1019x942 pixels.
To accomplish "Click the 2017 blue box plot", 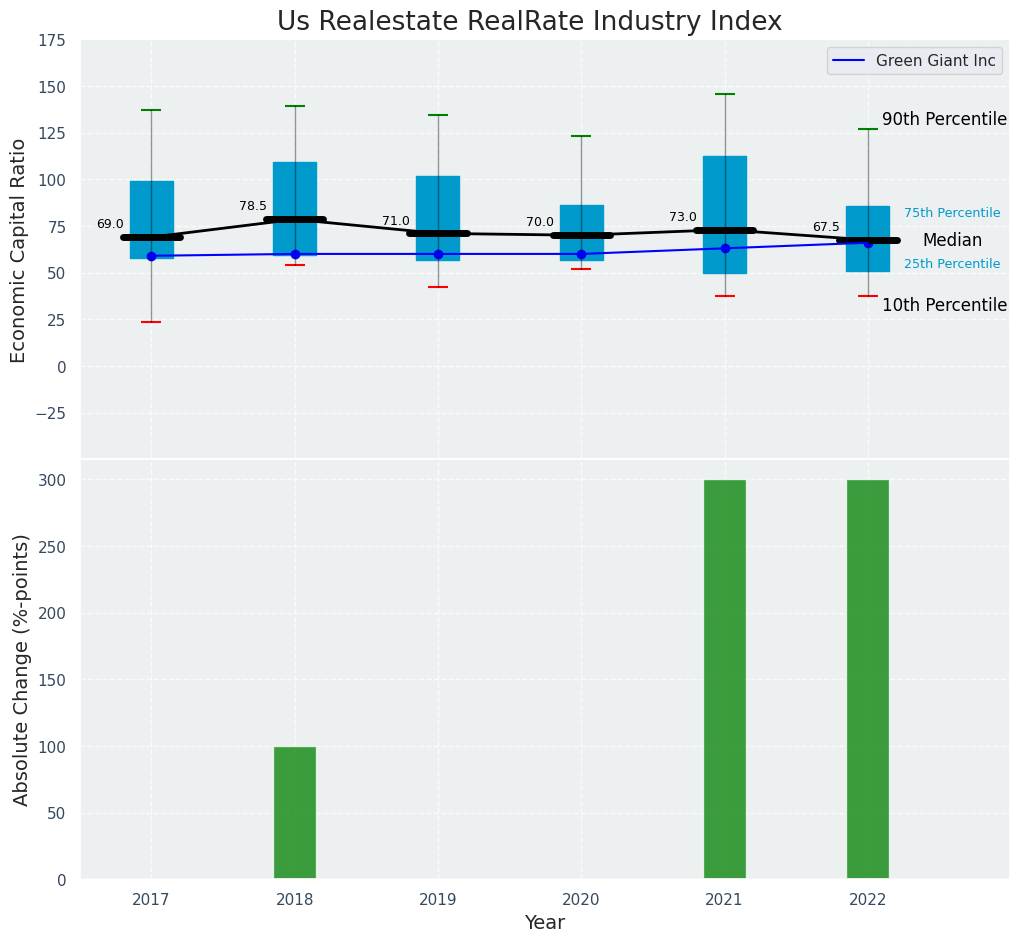I will (152, 210).
